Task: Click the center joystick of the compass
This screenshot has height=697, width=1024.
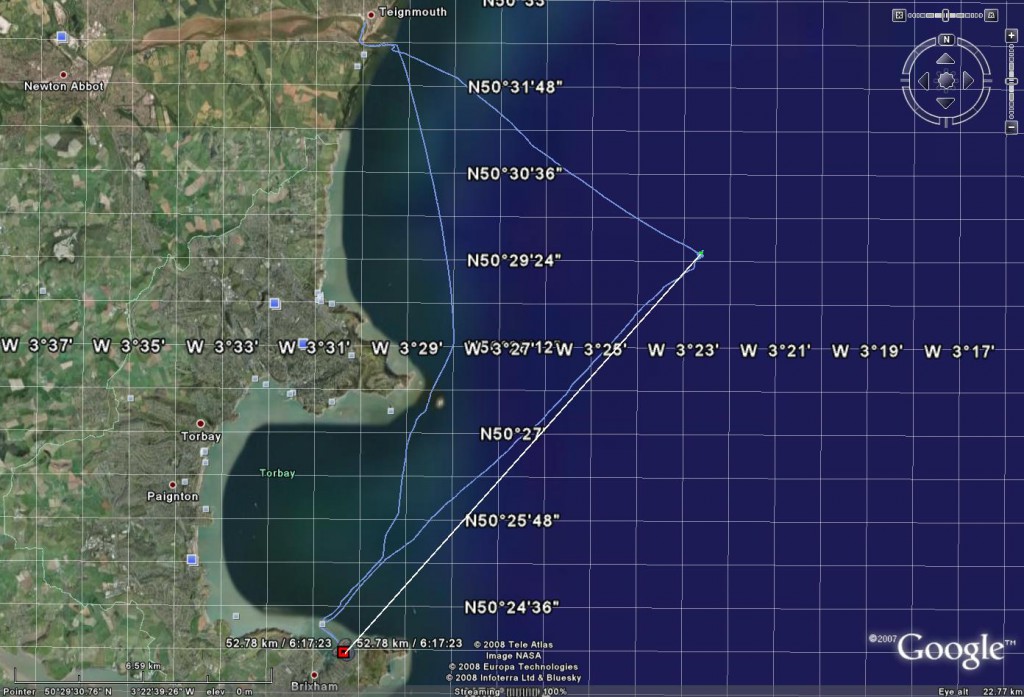Action: click(946, 81)
